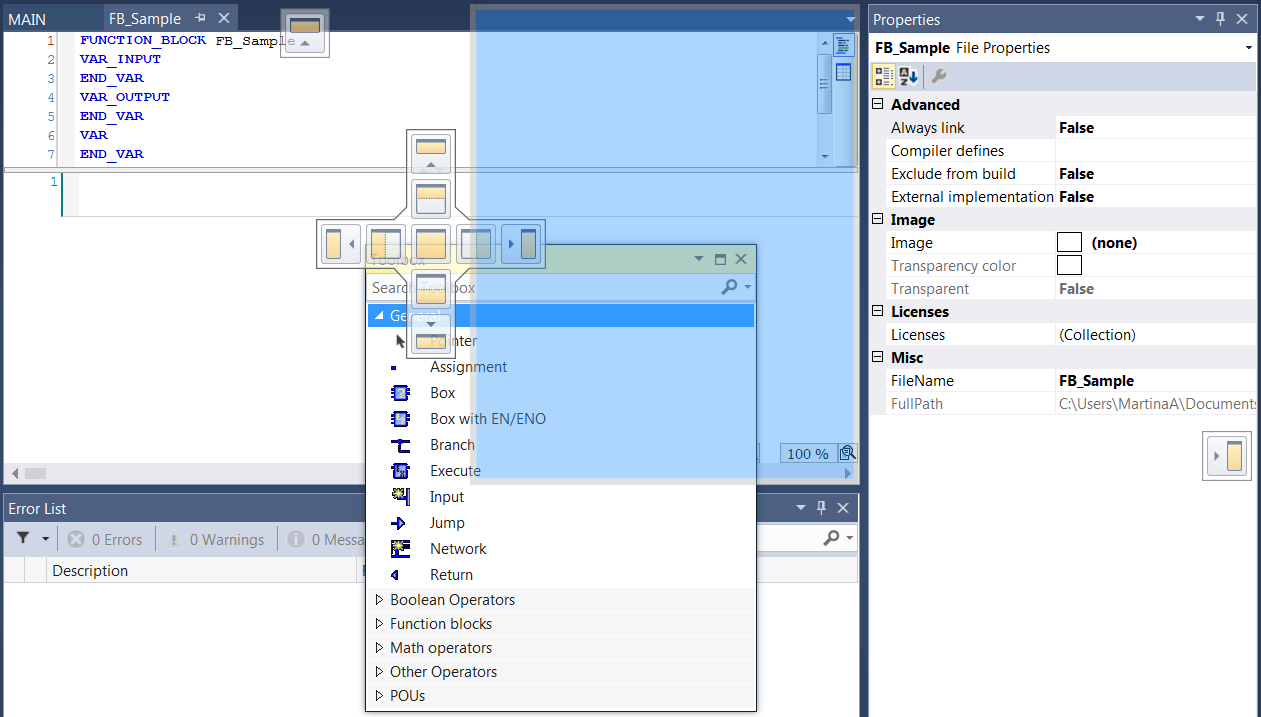
Task: Click the zoom icon beside 100 %
Action: [847, 453]
